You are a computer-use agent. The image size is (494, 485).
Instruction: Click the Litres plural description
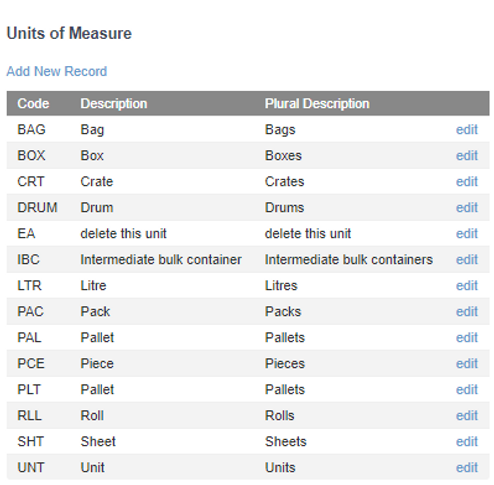pos(281,285)
